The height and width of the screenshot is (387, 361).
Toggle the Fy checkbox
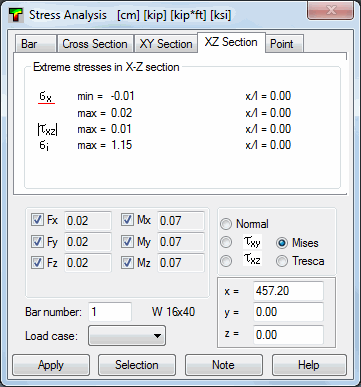[37, 241]
